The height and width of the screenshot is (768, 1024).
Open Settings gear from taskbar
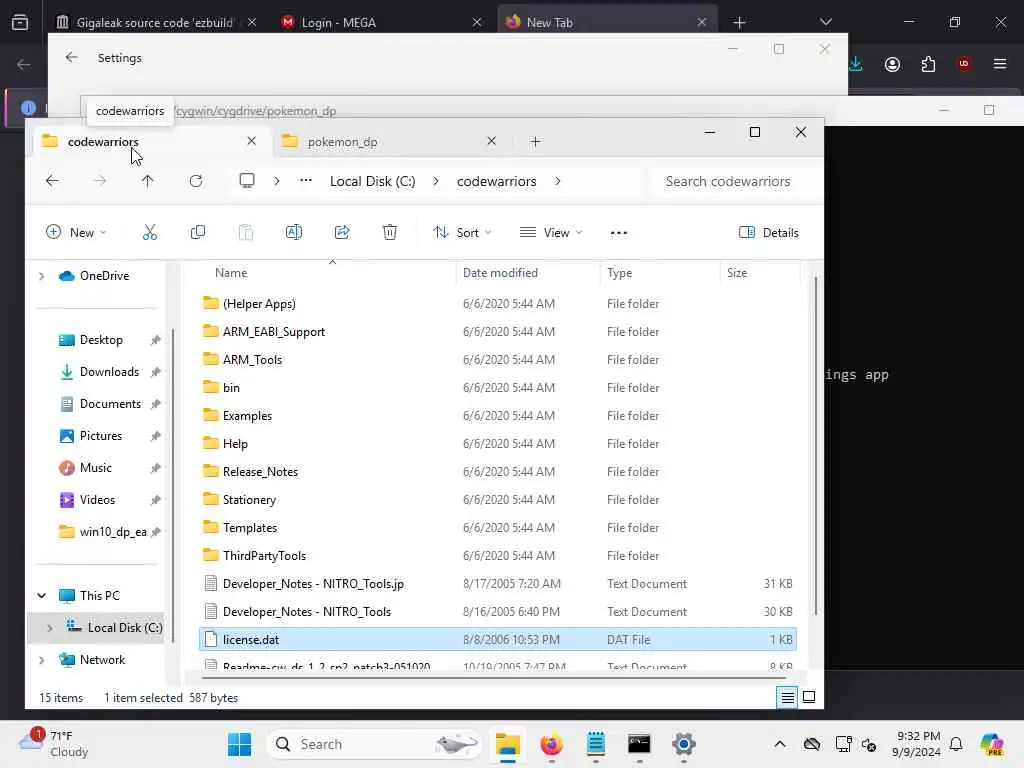(684, 744)
